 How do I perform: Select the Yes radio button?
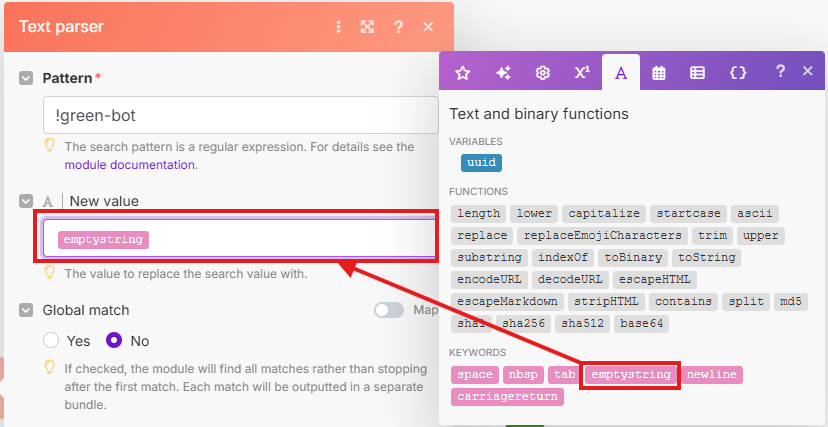pyautogui.click(x=51, y=340)
